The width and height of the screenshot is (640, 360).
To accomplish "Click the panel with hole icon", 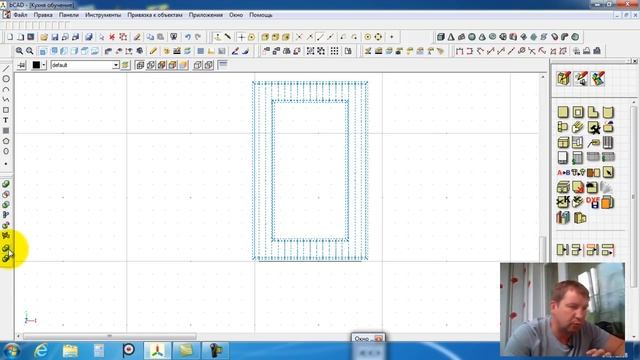I will tap(578, 112).
